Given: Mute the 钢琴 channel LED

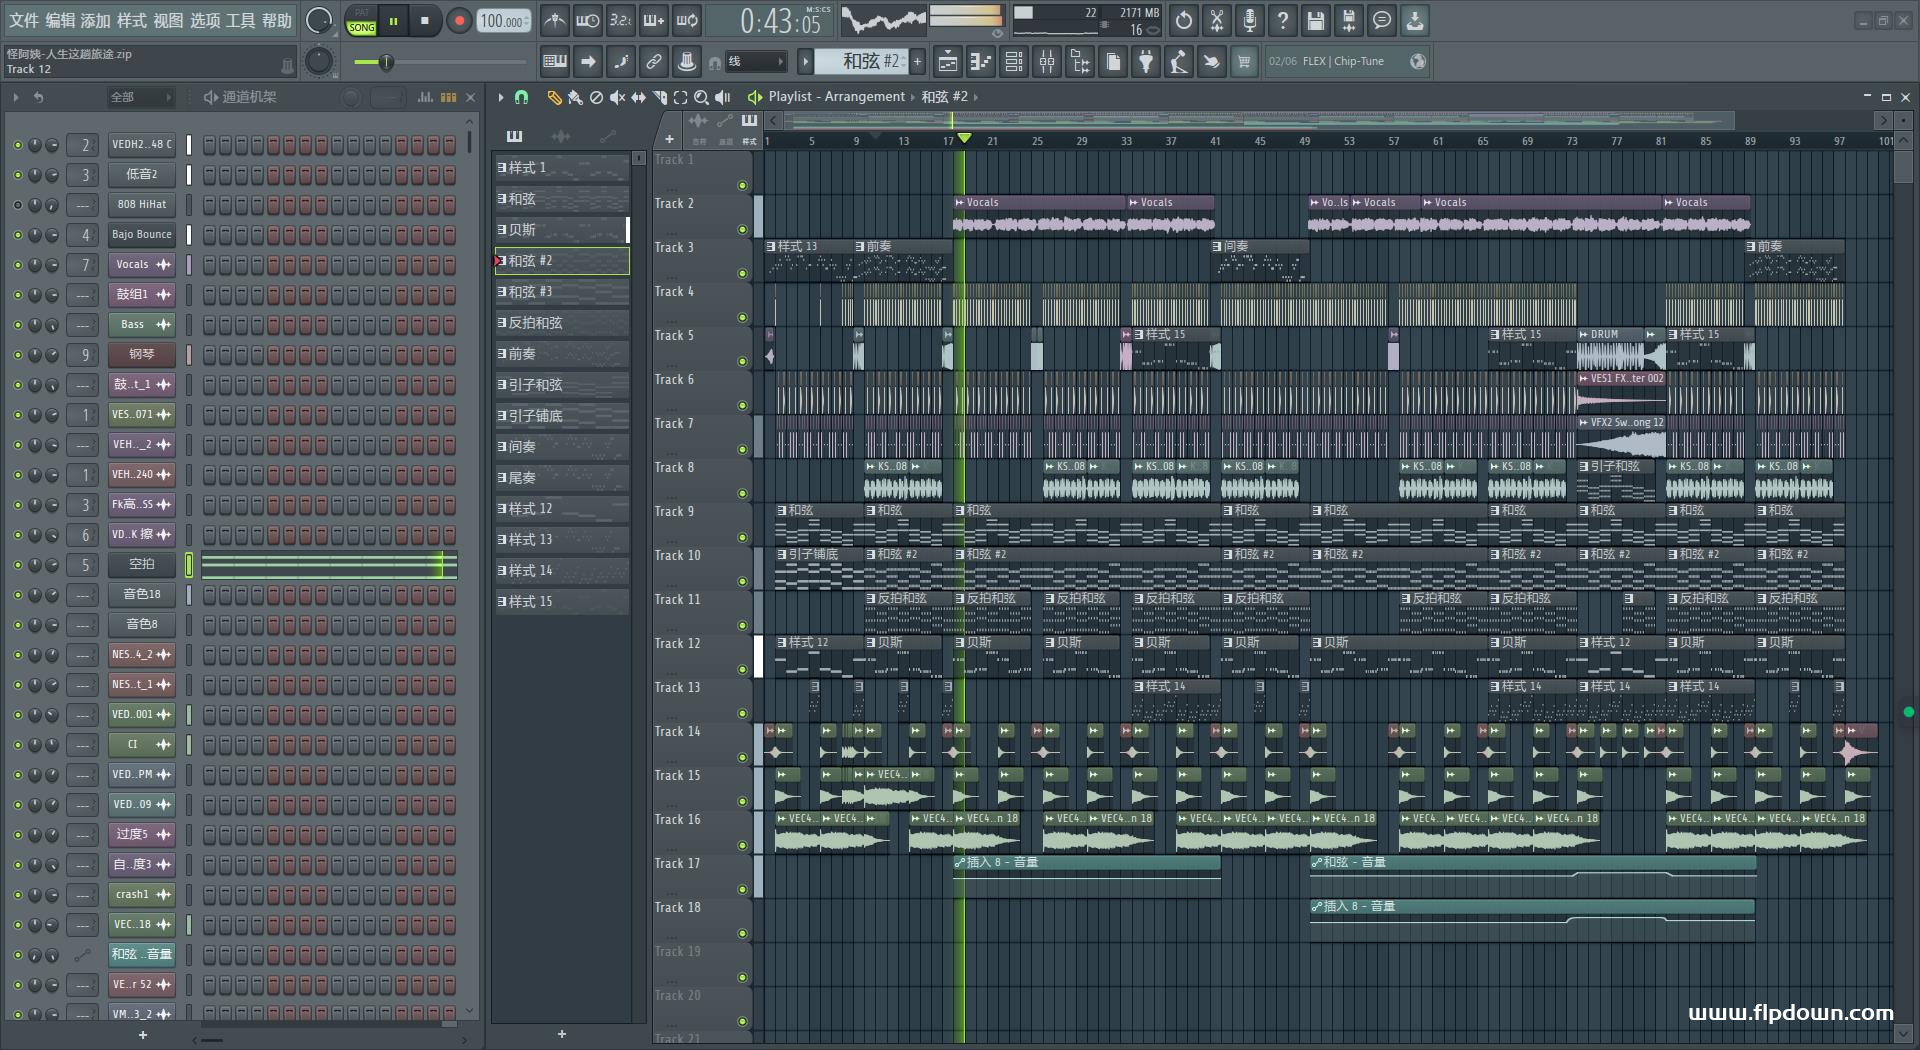Looking at the screenshot, I should [x=17, y=355].
